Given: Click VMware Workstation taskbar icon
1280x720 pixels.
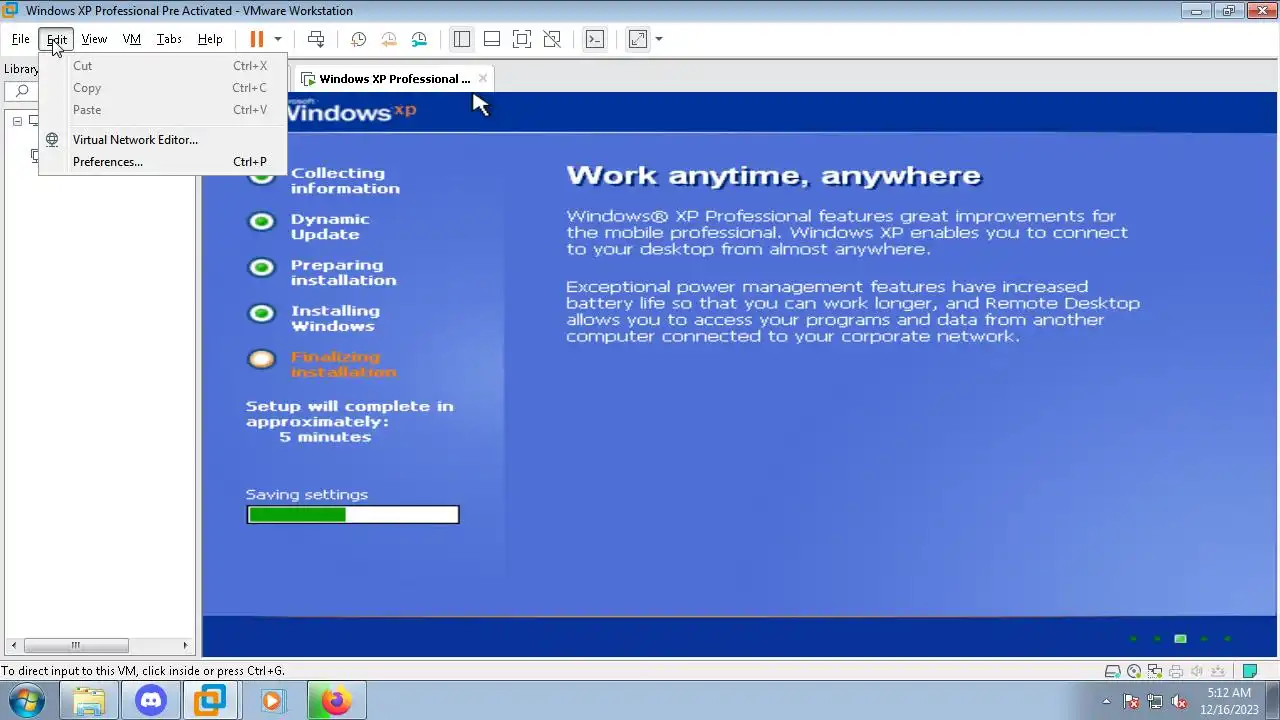Looking at the screenshot, I should click(x=211, y=701).
